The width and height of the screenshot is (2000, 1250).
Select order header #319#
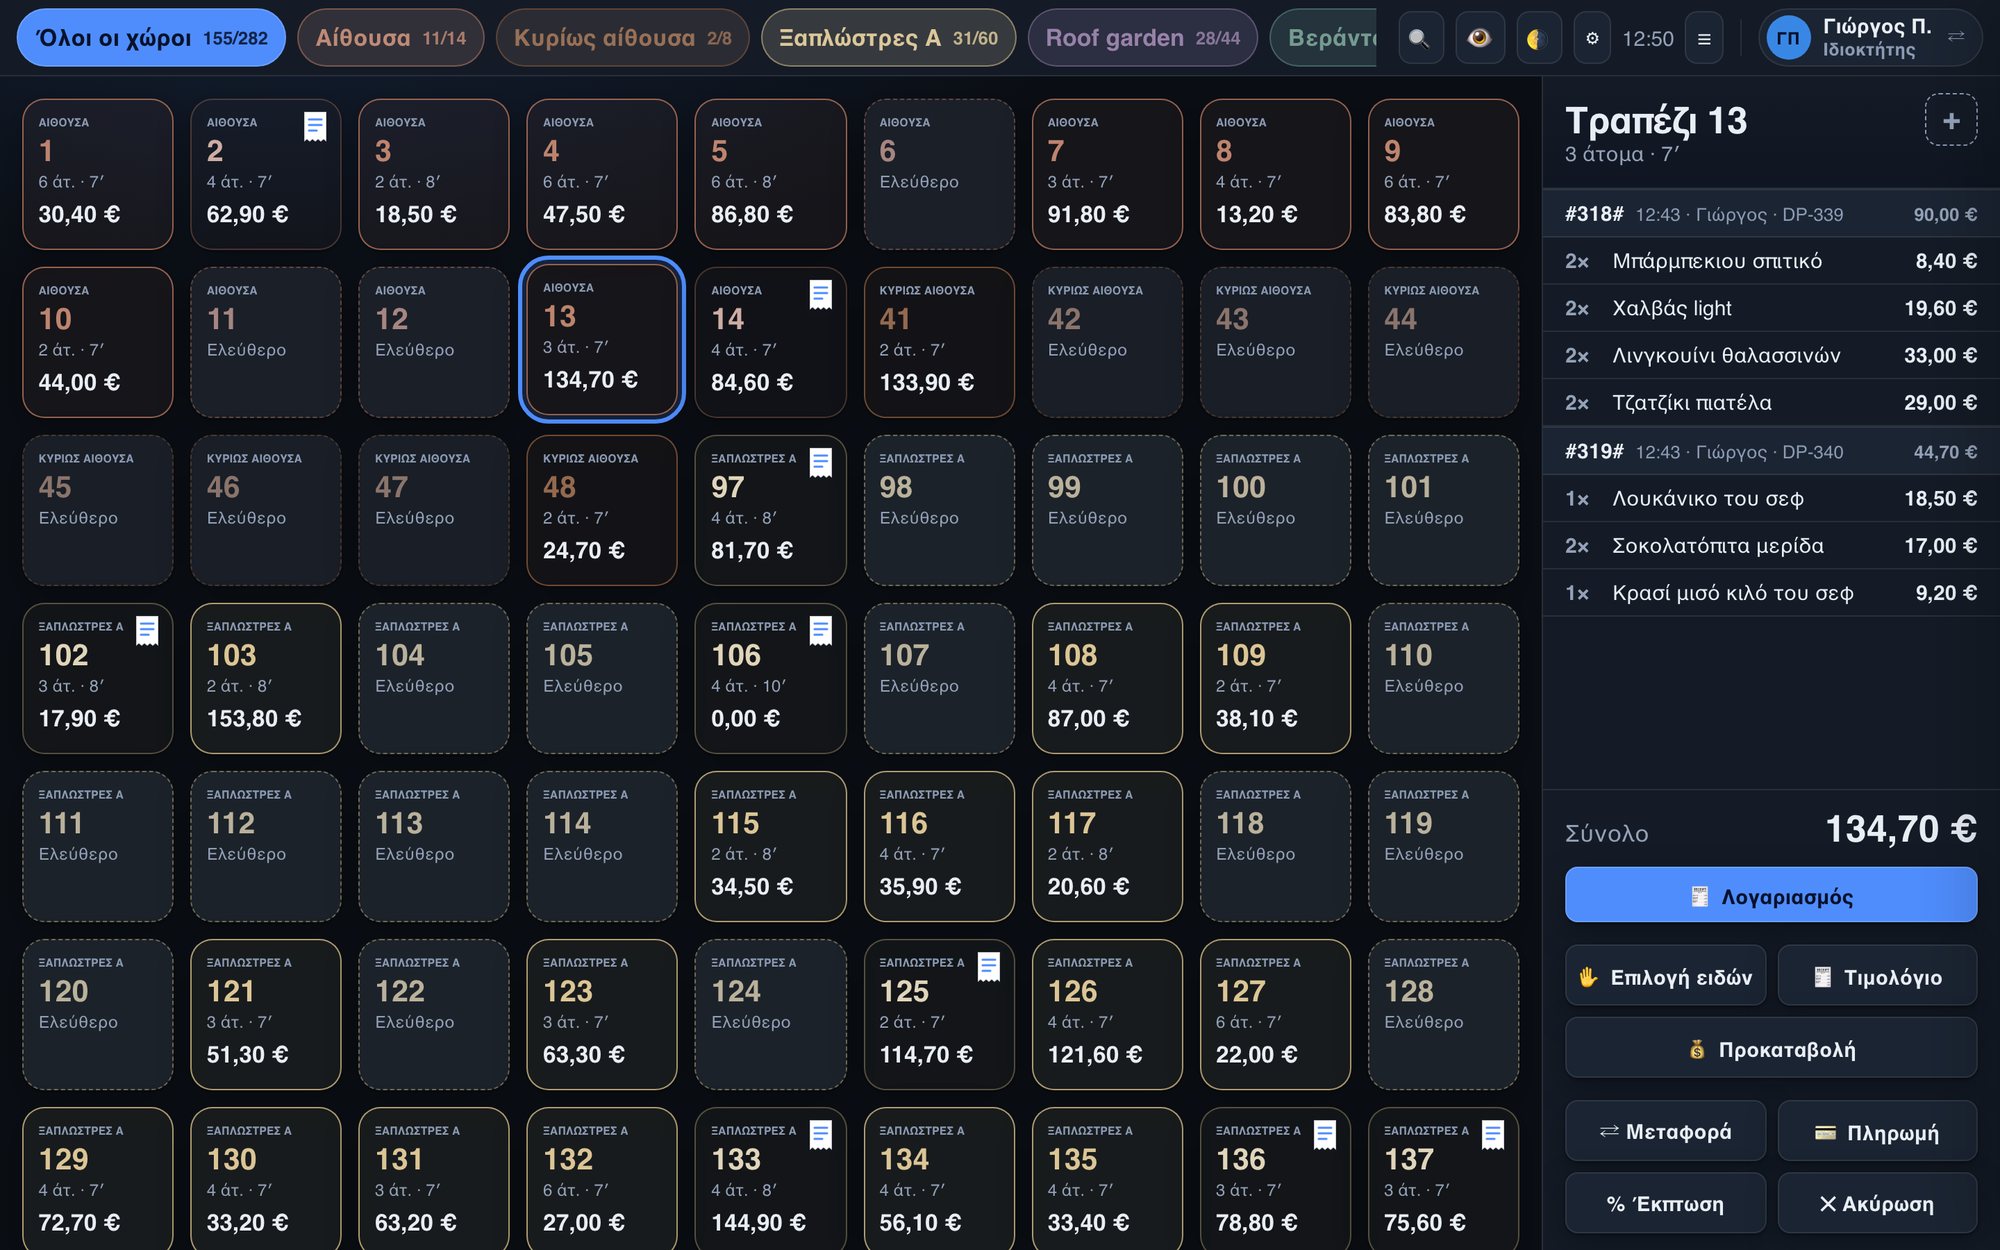(1771, 452)
